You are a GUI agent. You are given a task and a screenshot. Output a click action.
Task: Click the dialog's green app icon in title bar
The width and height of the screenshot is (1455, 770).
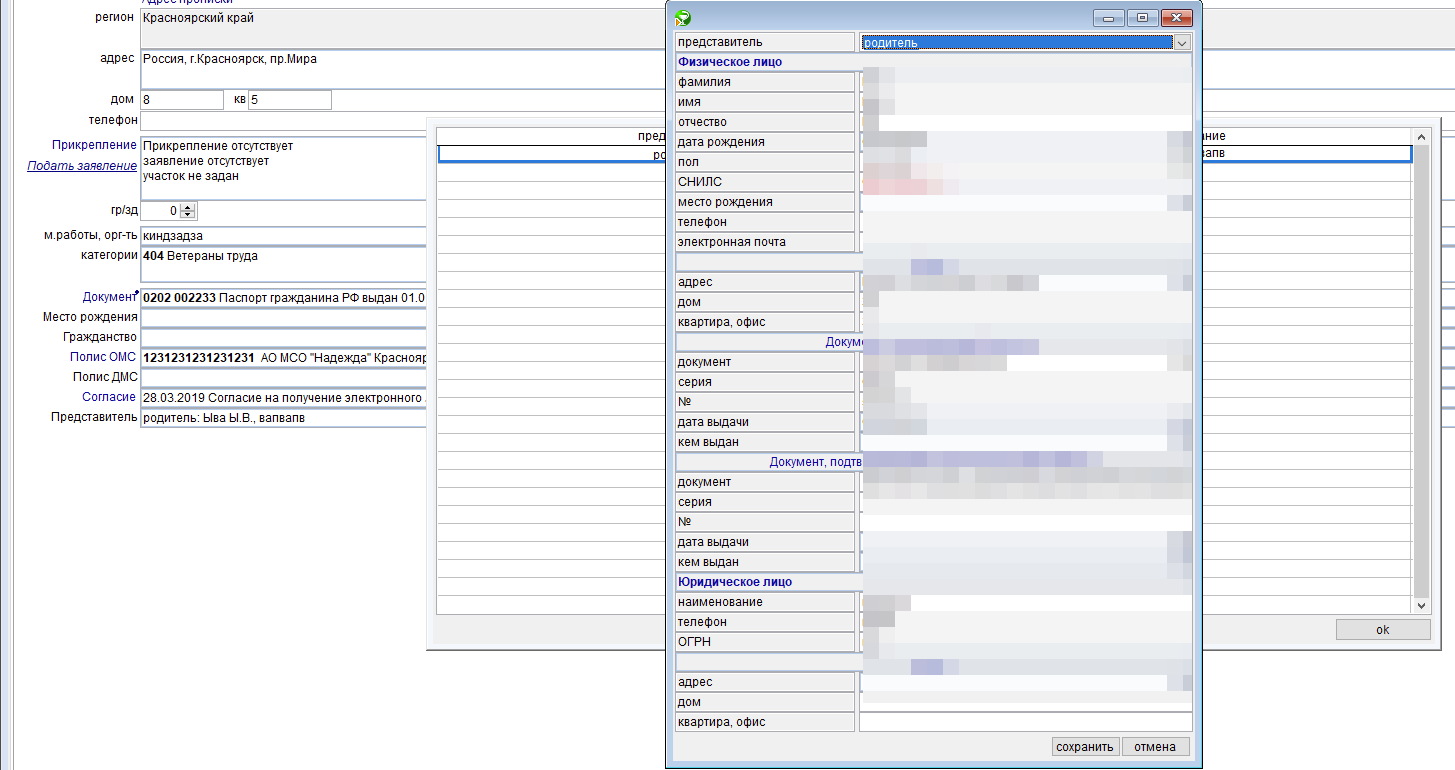point(683,17)
